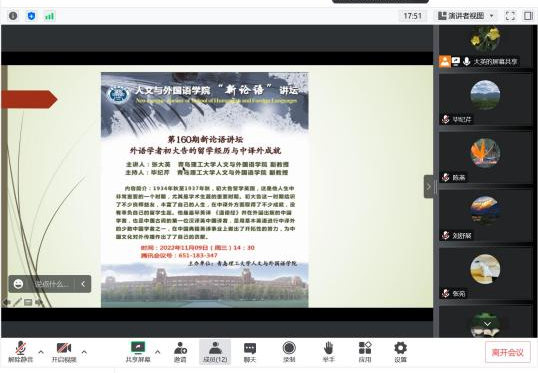Check the green network signal icon
Viewport: 538px width, 373px height.
click(49, 16)
